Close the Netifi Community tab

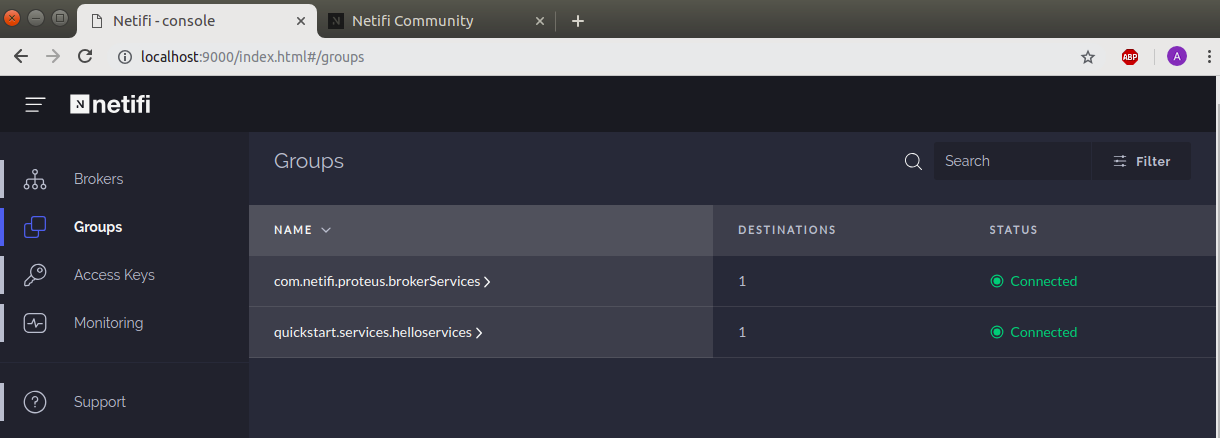[x=541, y=20]
